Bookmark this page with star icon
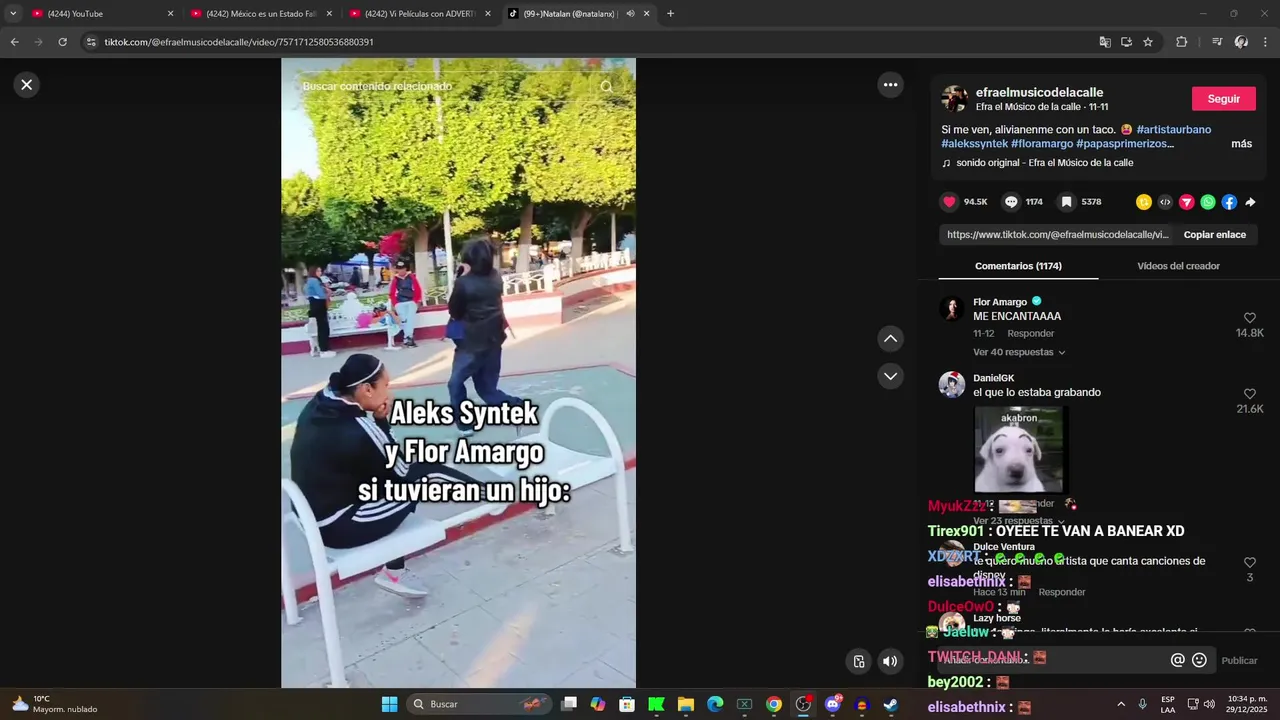Screen dimensions: 1280x720 (1148, 42)
